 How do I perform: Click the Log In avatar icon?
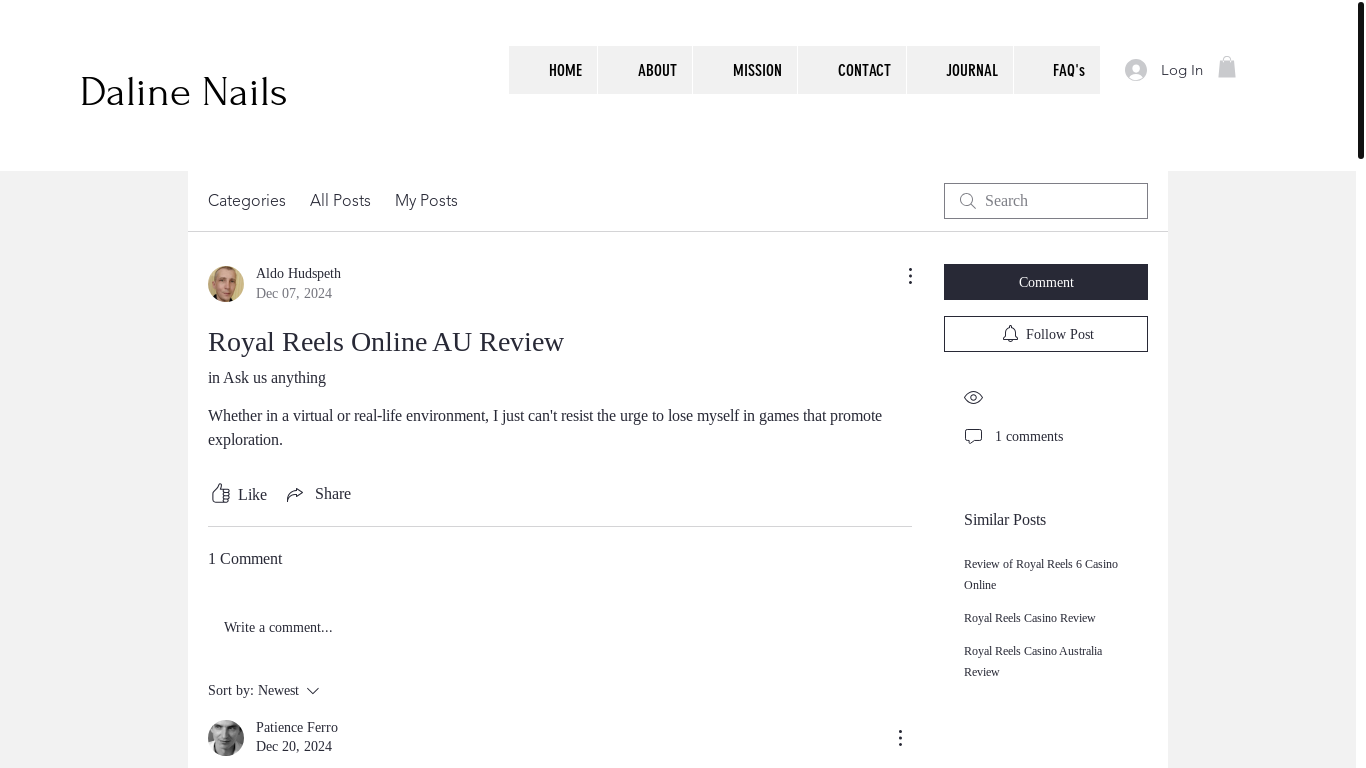[1135, 70]
